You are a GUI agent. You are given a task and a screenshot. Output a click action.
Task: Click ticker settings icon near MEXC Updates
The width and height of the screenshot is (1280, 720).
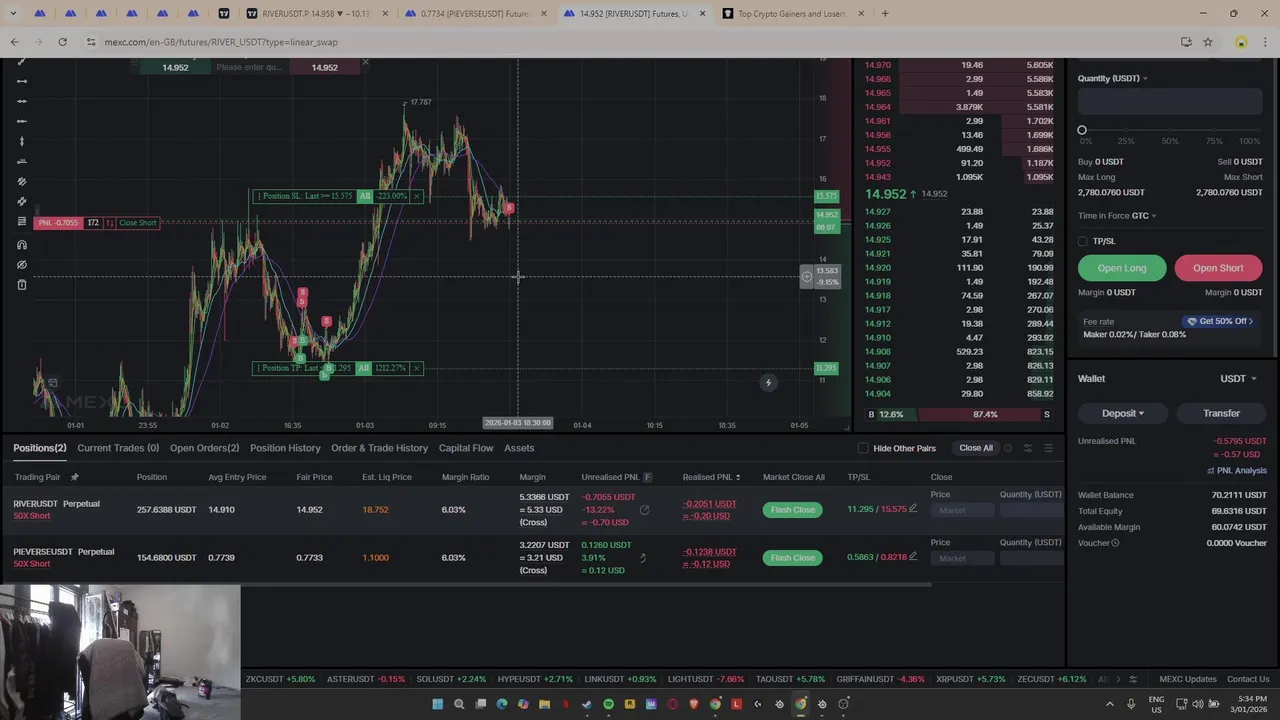(1132, 679)
